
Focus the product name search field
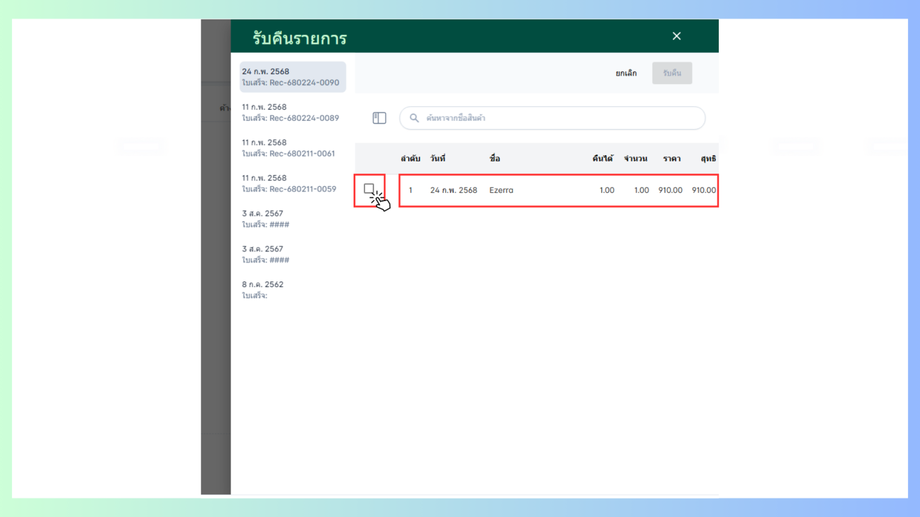[x=552, y=118]
